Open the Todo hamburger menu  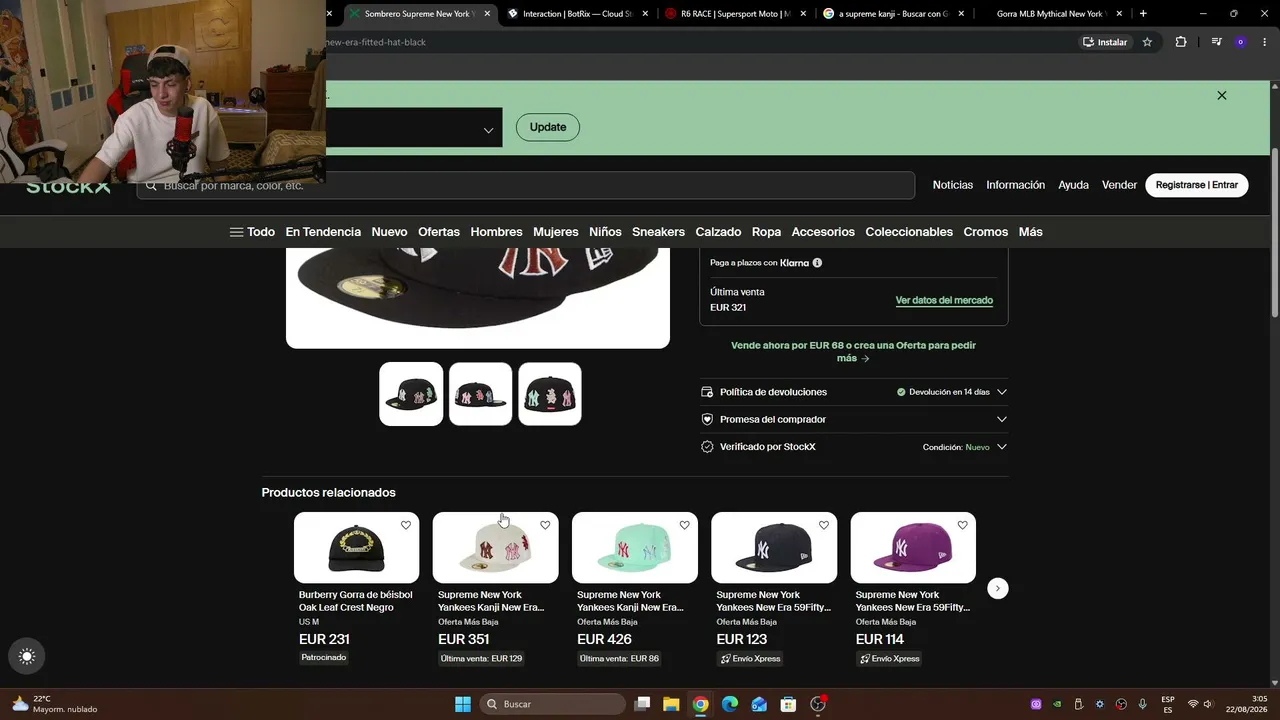(252, 232)
